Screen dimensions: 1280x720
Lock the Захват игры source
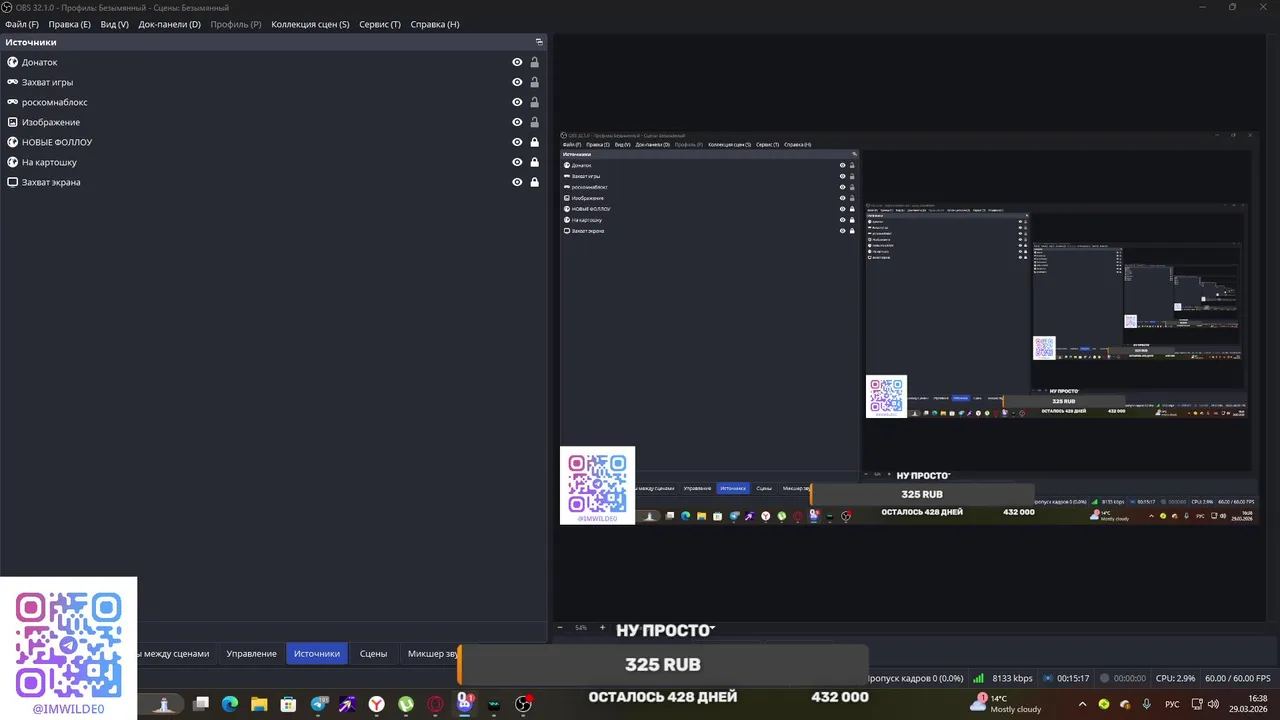coord(535,82)
